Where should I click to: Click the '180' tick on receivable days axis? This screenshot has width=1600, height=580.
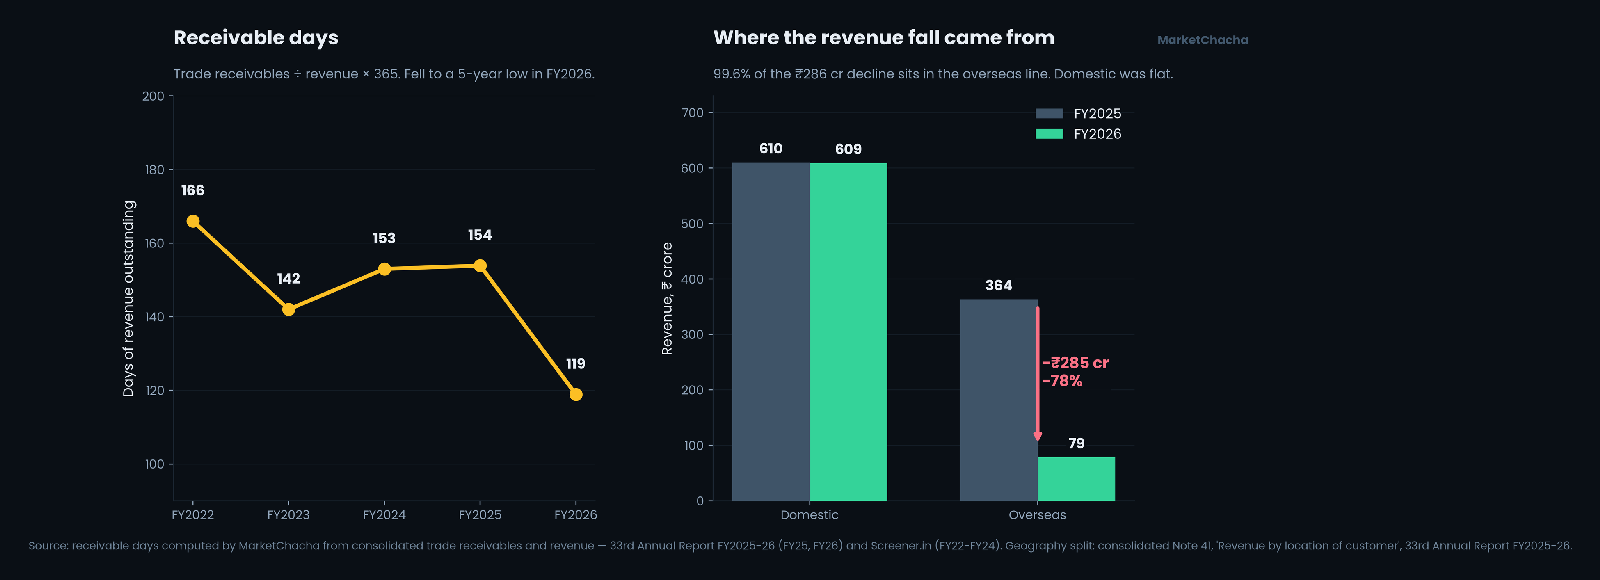pyautogui.click(x=153, y=170)
